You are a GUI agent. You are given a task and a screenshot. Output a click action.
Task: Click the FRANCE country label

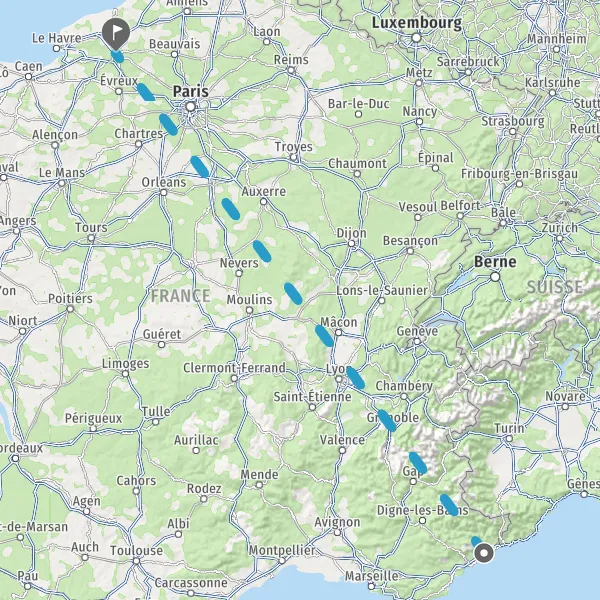180,296
